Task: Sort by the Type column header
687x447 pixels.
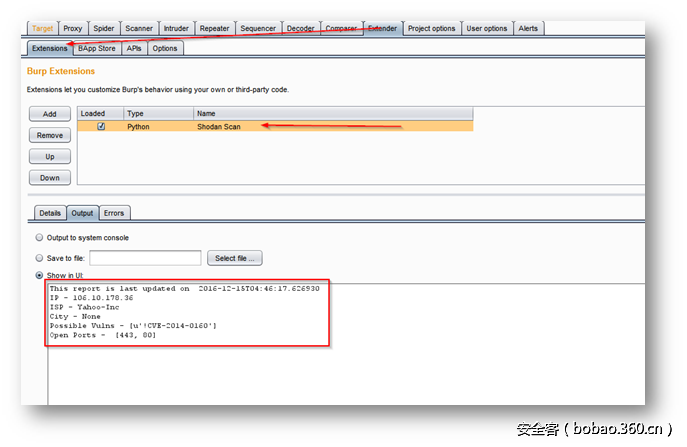Action: point(157,114)
